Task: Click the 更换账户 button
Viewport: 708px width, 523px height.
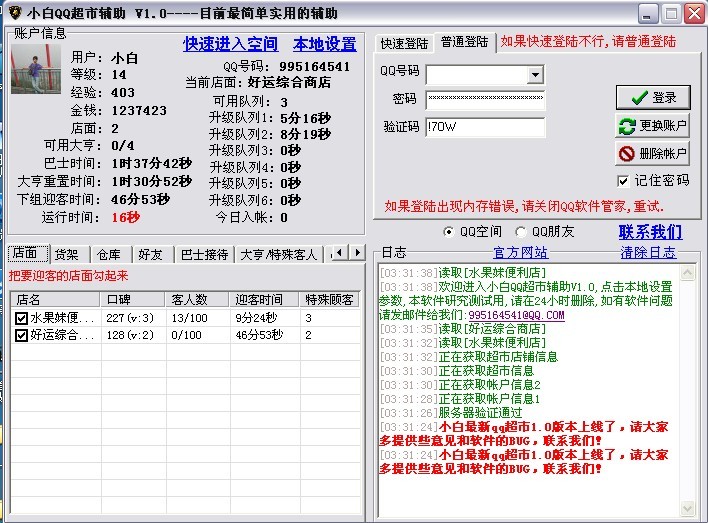Action: 653,125
